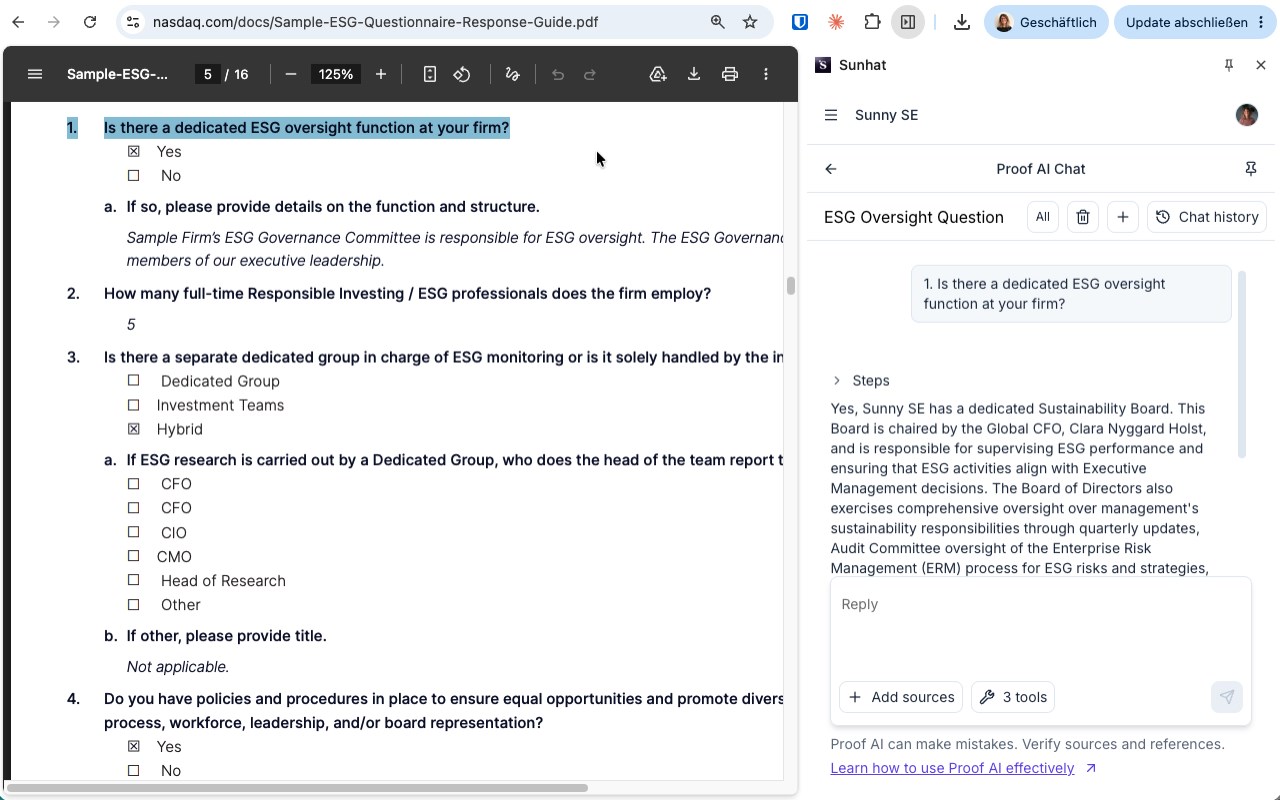
Task: Check the Other box
Action: pos(134,605)
